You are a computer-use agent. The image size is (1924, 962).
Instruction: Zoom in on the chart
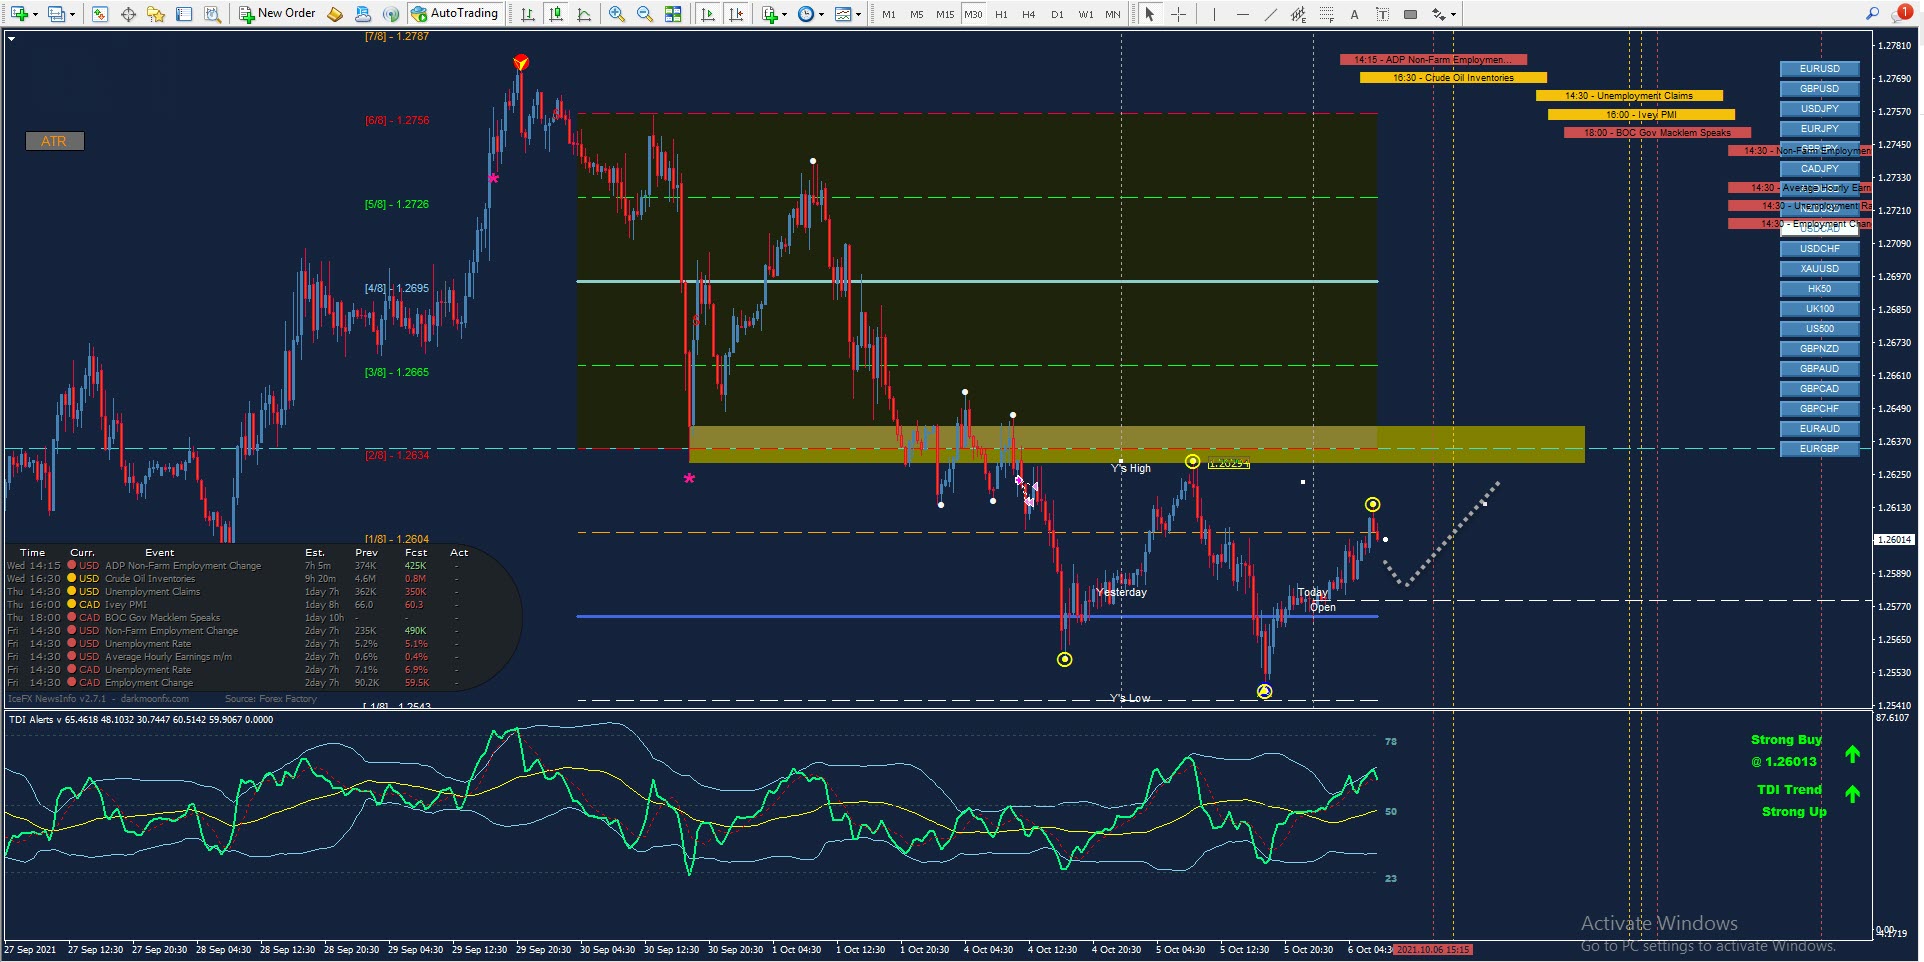tap(617, 14)
